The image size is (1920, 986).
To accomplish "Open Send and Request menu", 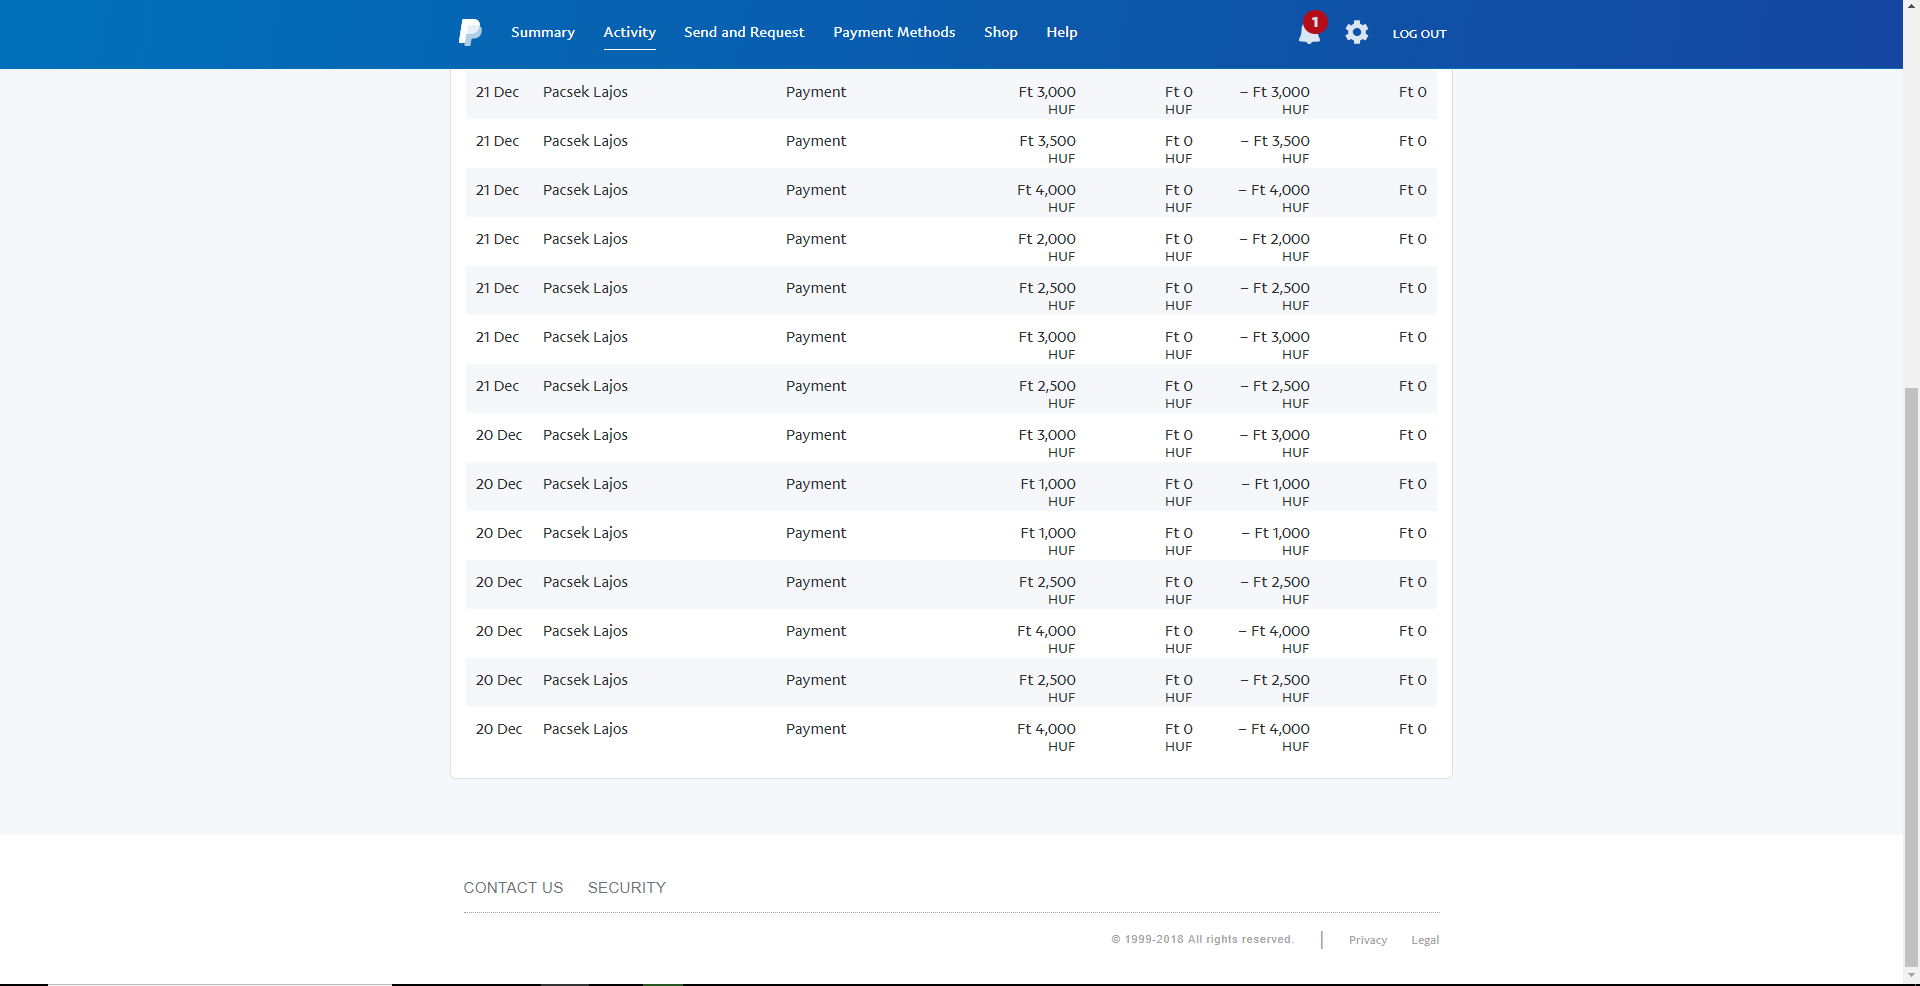I will 744,32.
